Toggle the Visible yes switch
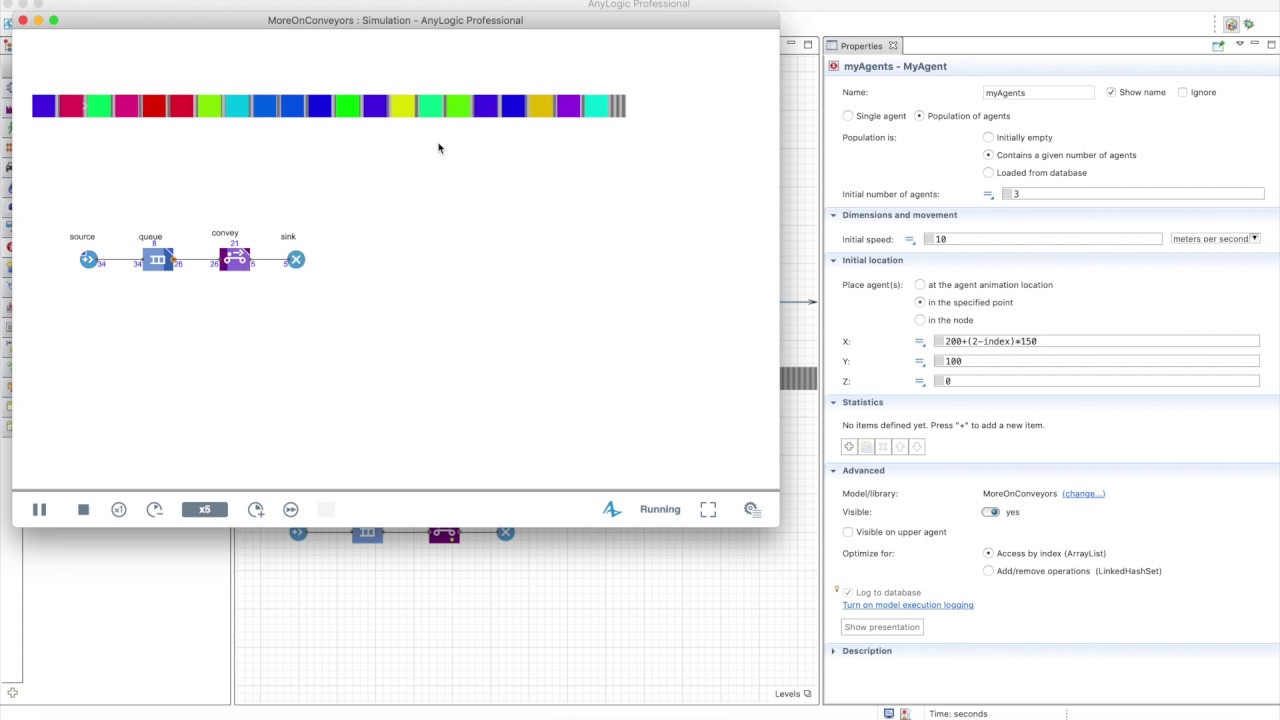1280x720 pixels. 990,512
